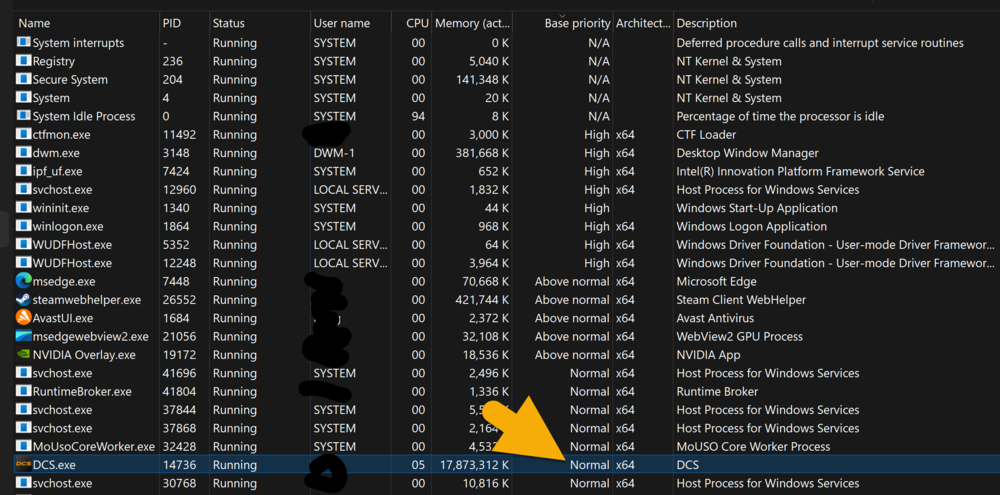Sort by Architecture column header
The image size is (1000, 495).
643,24
